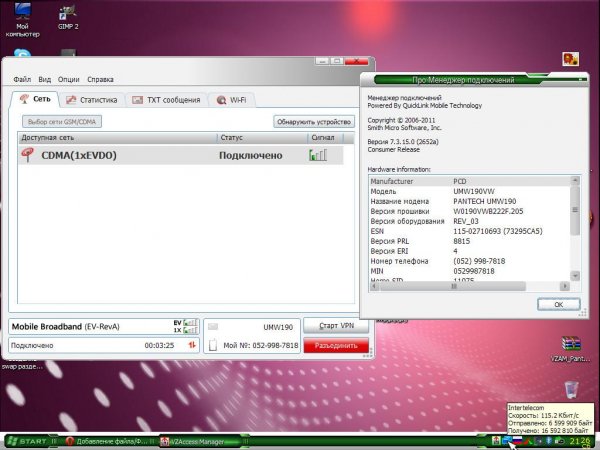Select the Номер телефона row
This screenshot has width=600, height=450.
click(x=470, y=261)
